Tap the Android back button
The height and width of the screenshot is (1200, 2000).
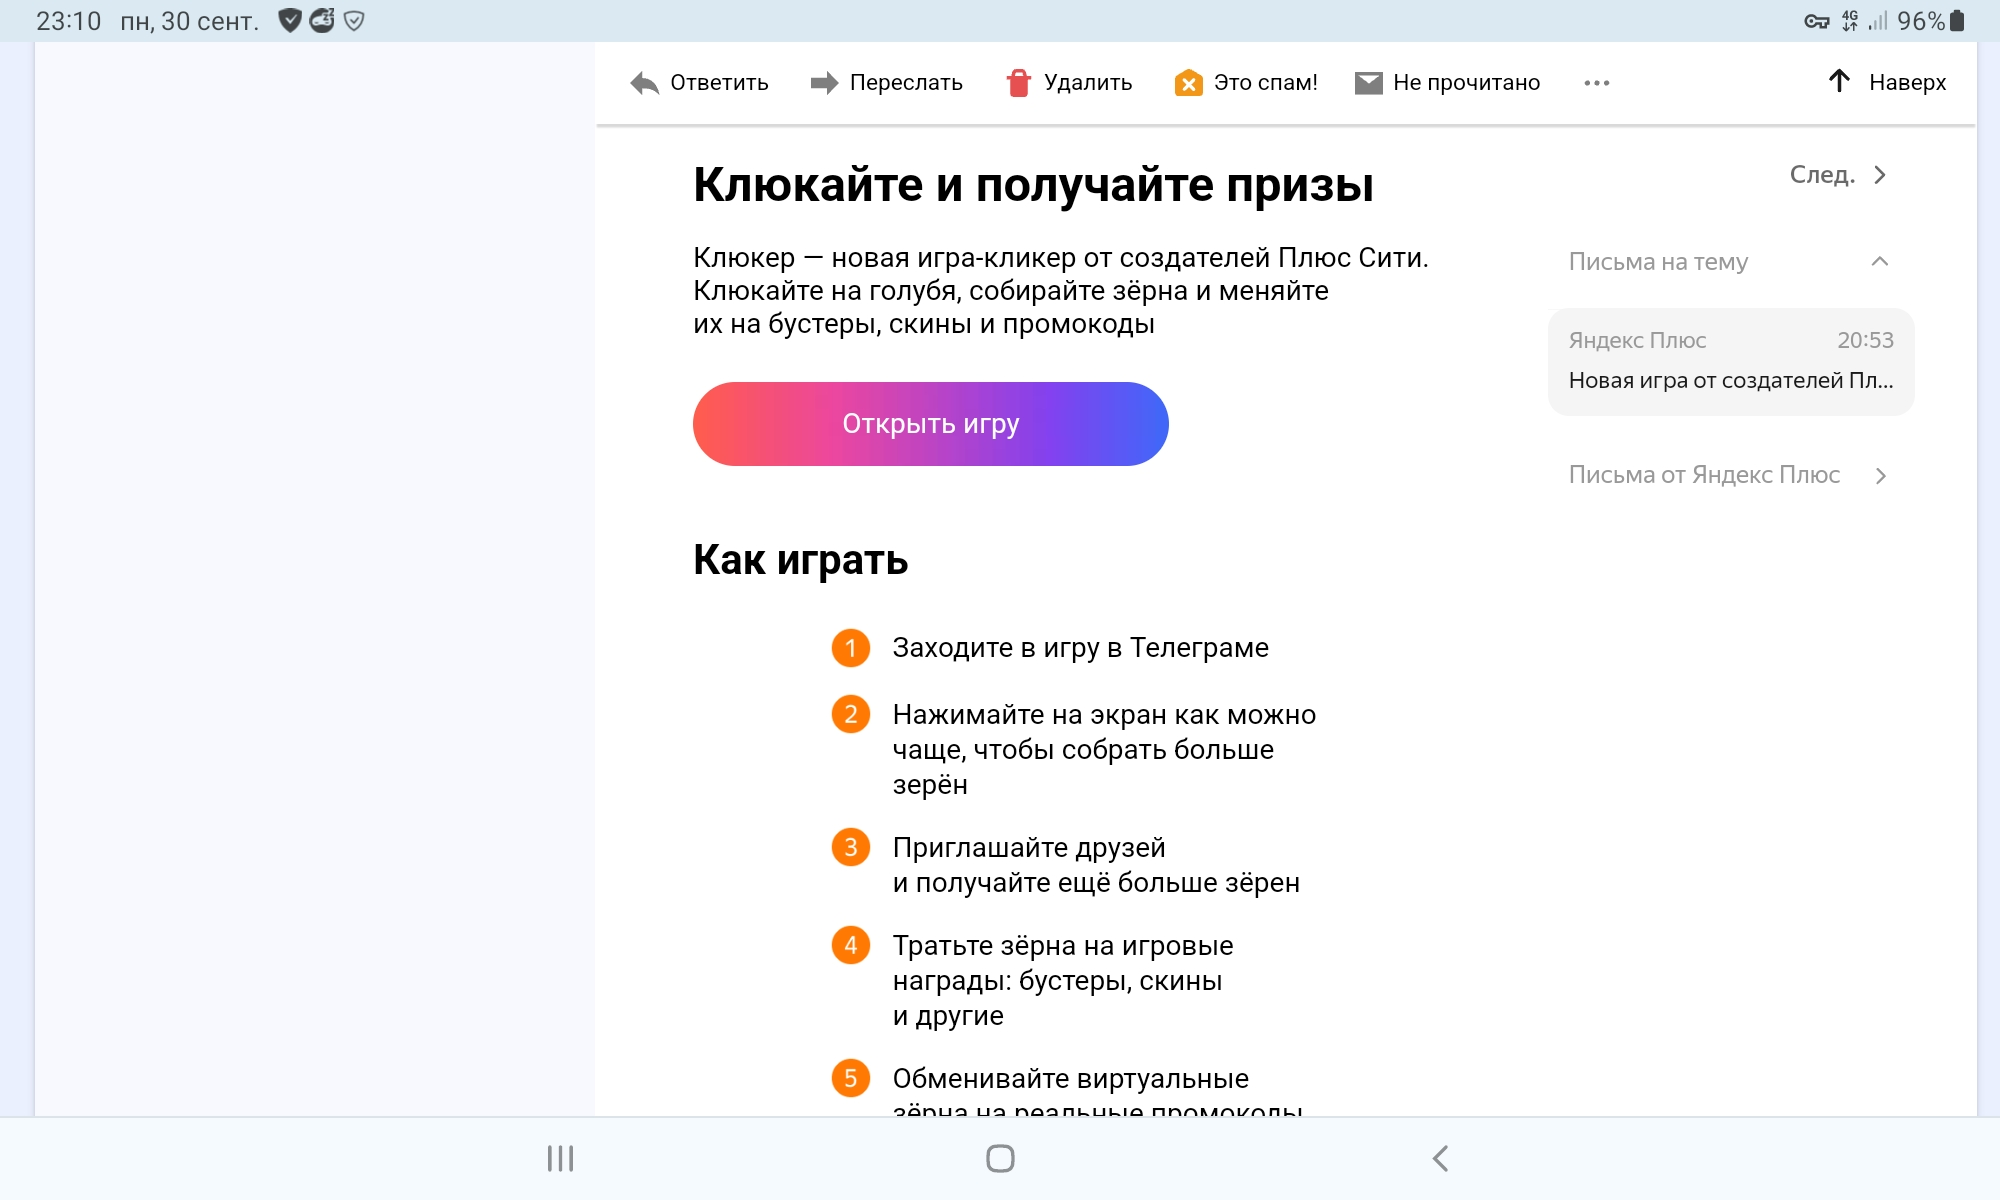click(x=1440, y=1159)
